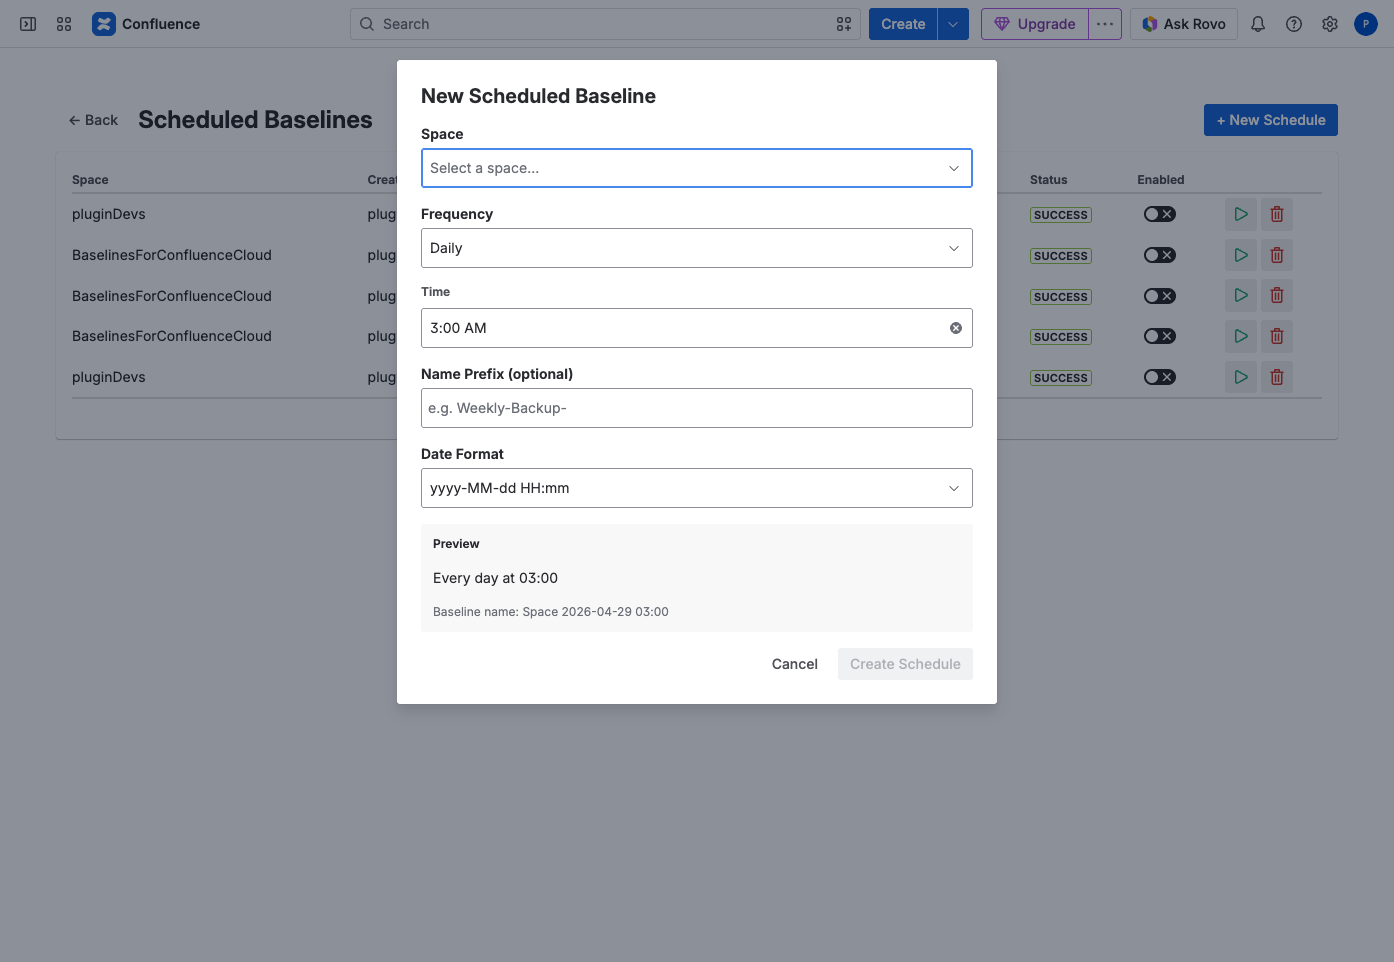
Task: Click the Time field showing 3:00 AM
Action: [697, 328]
